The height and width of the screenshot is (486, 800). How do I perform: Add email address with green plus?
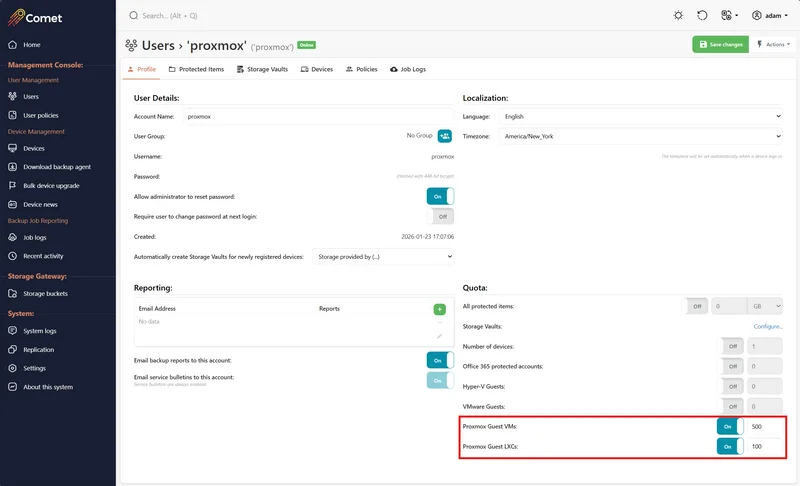click(x=439, y=310)
